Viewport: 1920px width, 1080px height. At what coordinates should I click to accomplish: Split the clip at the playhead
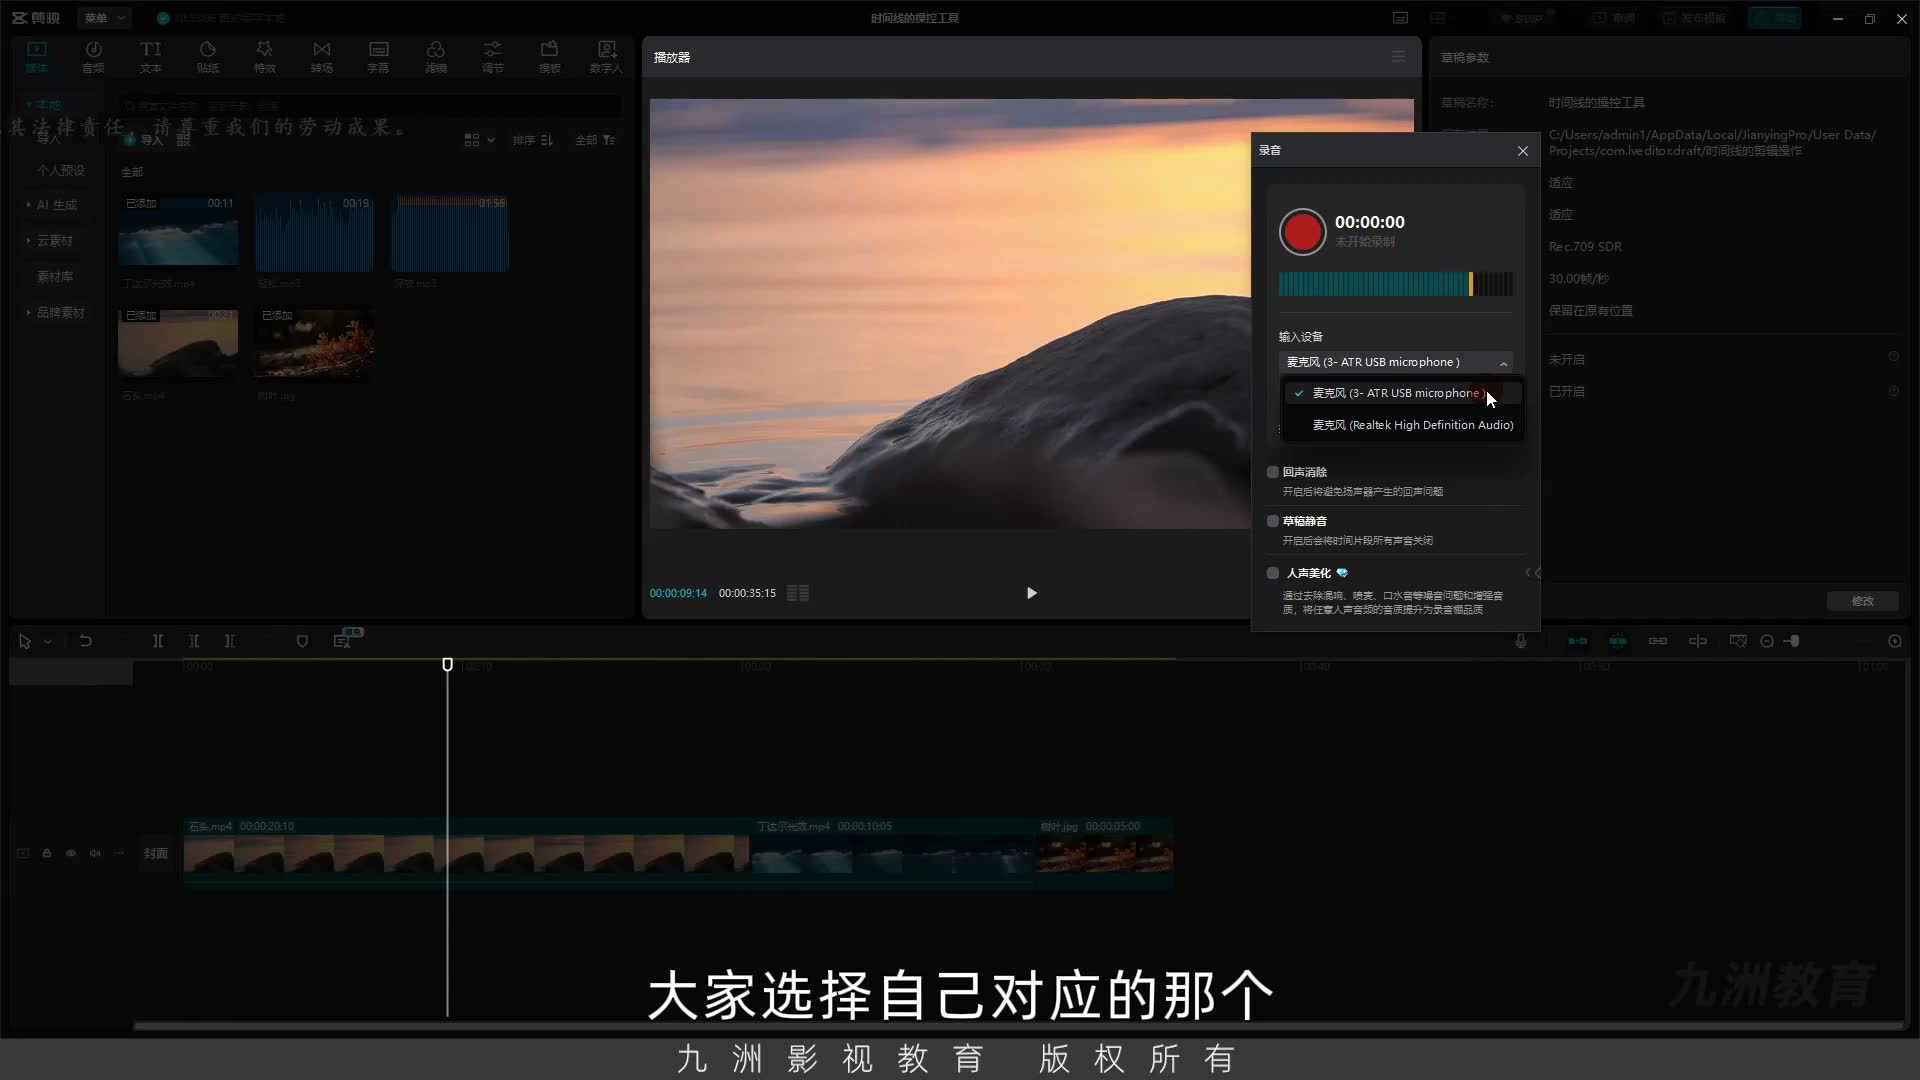[x=158, y=641]
